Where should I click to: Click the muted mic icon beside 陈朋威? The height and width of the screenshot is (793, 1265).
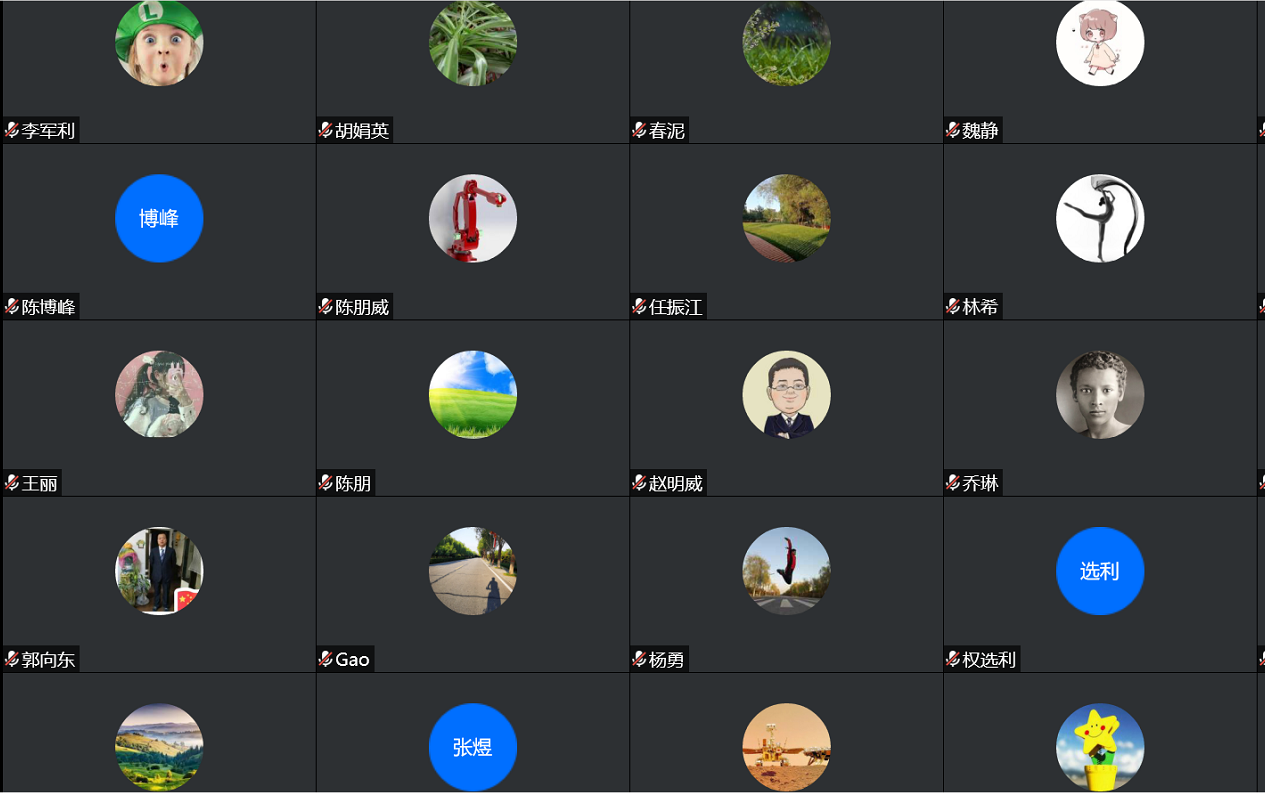click(x=326, y=307)
